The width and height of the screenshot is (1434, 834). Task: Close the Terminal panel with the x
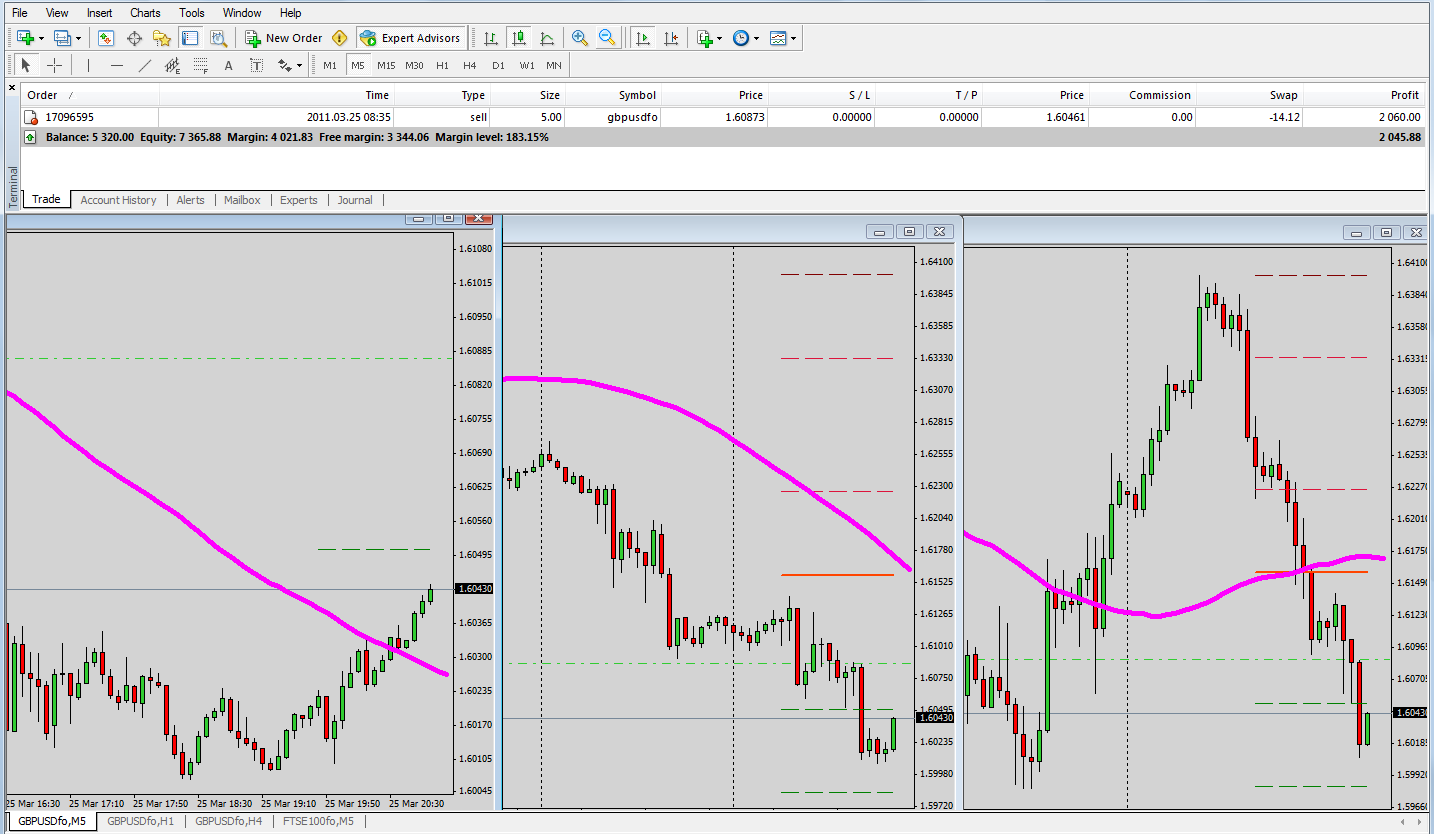pos(13,88)
